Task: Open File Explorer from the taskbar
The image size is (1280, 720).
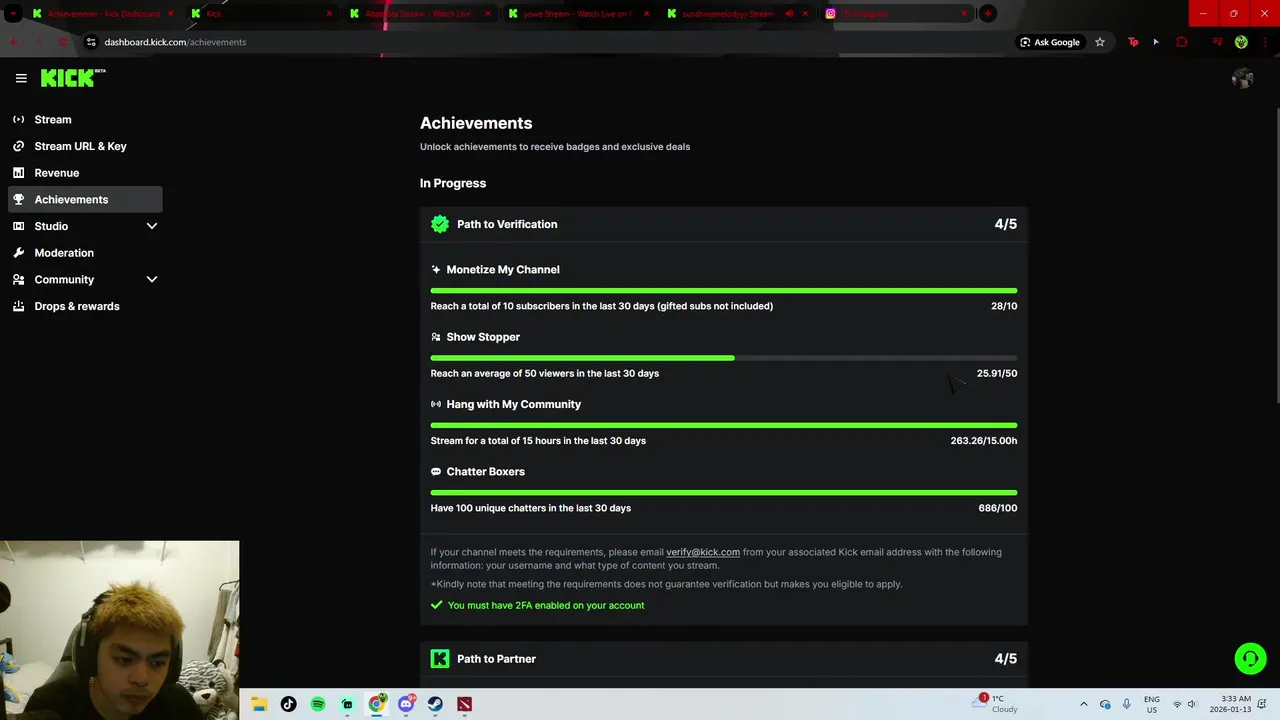Action: point(259,704)
